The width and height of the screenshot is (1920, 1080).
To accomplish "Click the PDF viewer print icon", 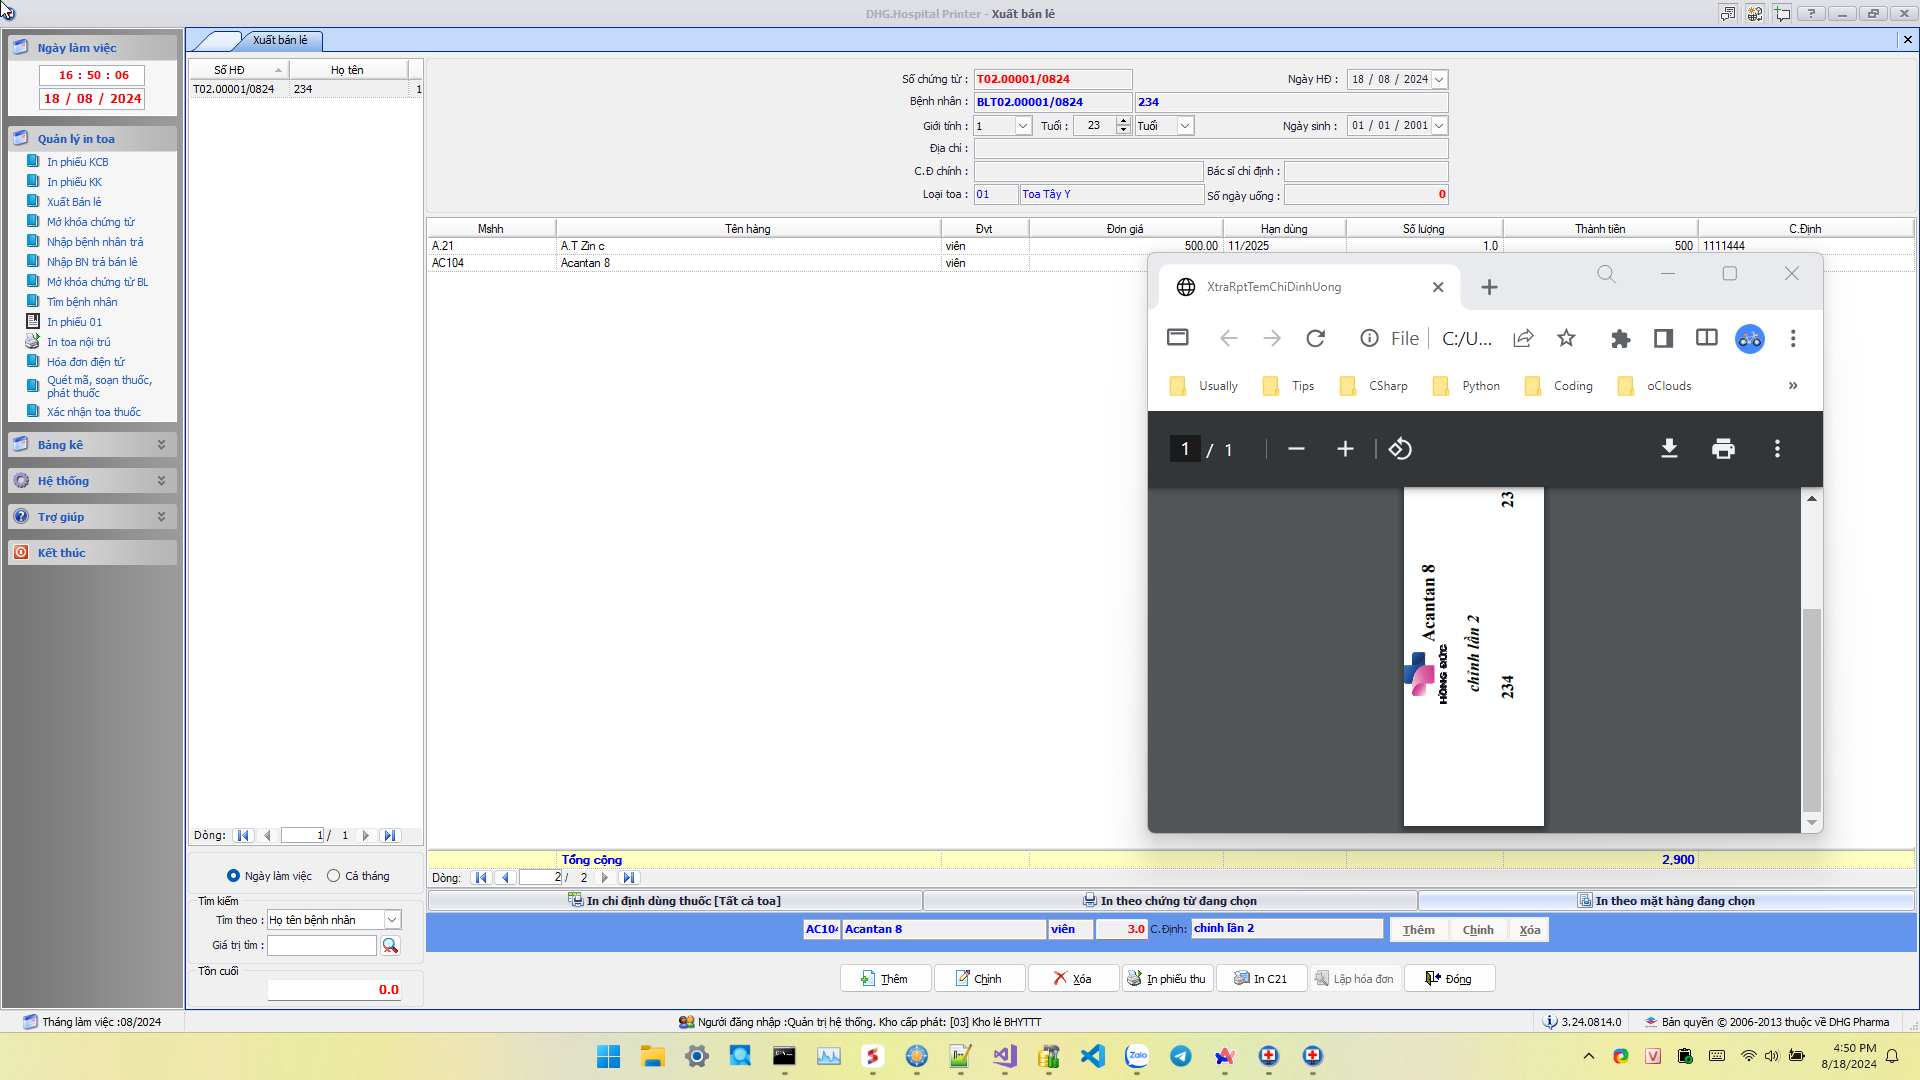I will tap(1723, 449).
